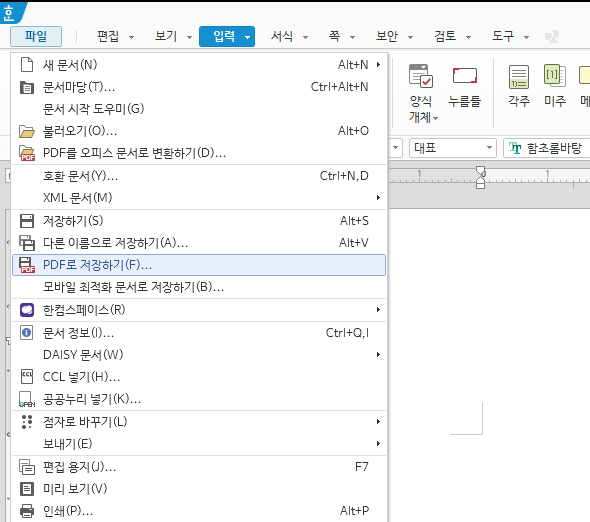The image size is (590, 522).
Task: Expand the 검토 menu dropdown arrow
Action: click(468, 37)
